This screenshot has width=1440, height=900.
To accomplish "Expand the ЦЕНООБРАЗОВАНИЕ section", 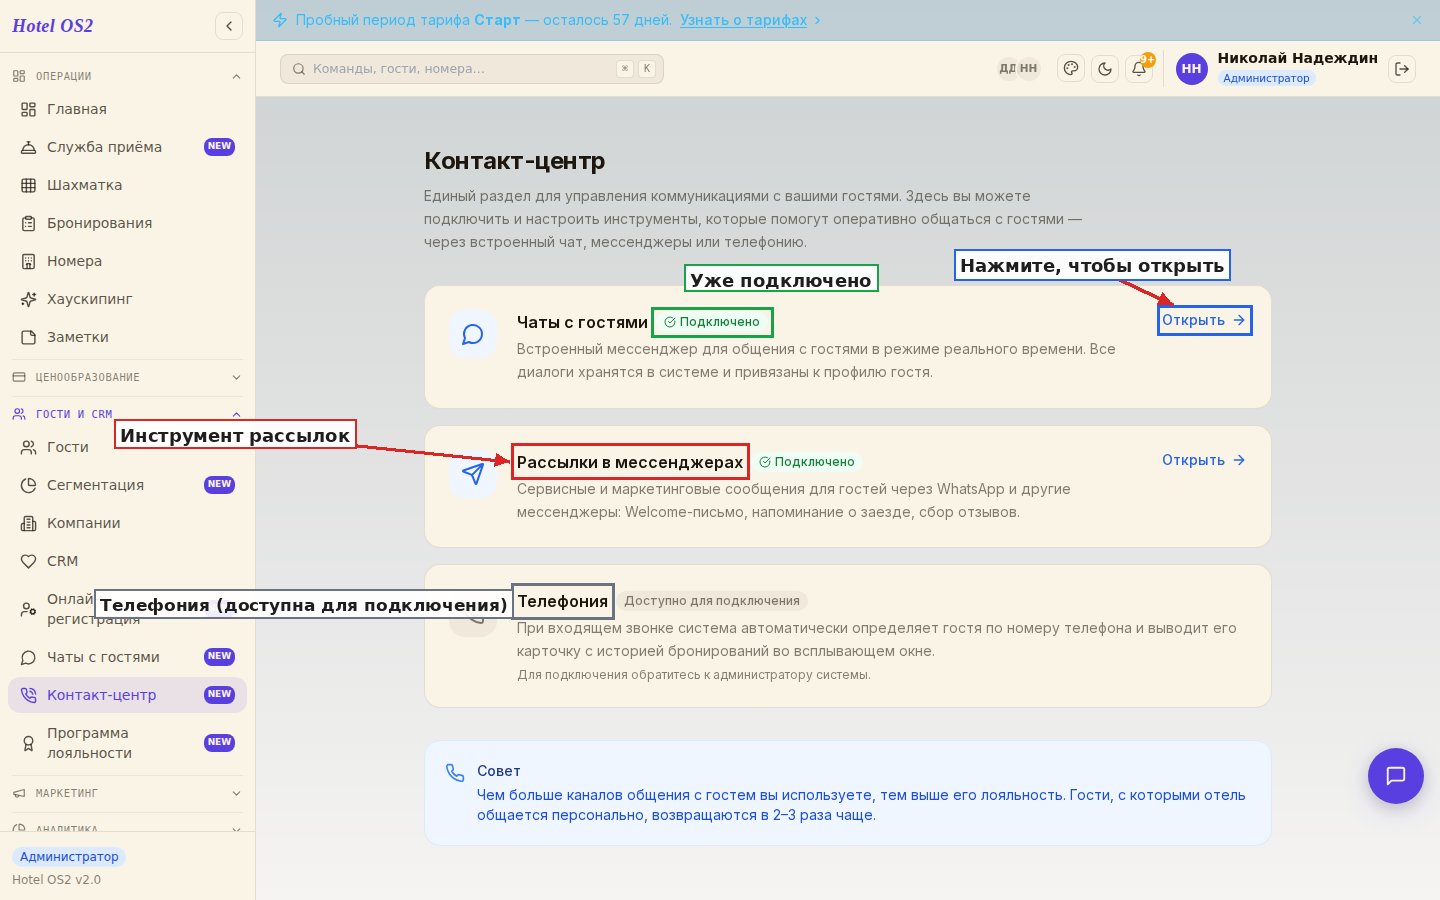I will (x=127, y=377).
